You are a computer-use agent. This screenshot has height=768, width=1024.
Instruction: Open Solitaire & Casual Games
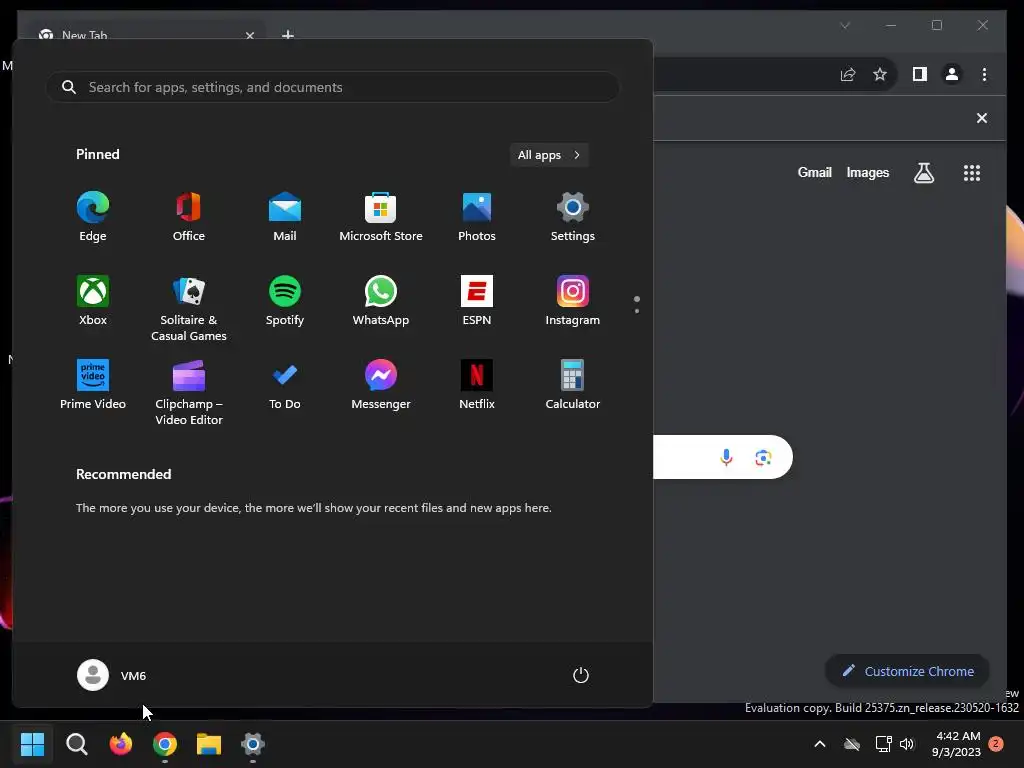tap(189, 308)
